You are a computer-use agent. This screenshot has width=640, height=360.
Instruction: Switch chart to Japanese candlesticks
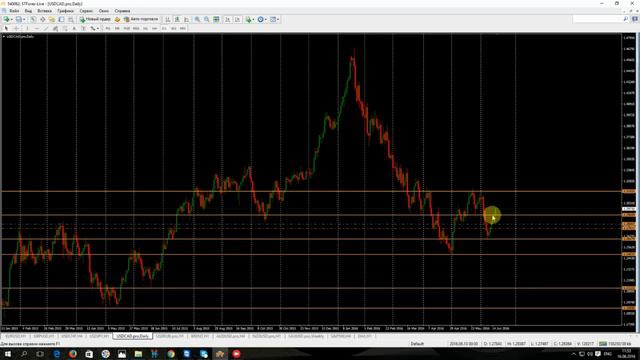click(x=176, y=19)
